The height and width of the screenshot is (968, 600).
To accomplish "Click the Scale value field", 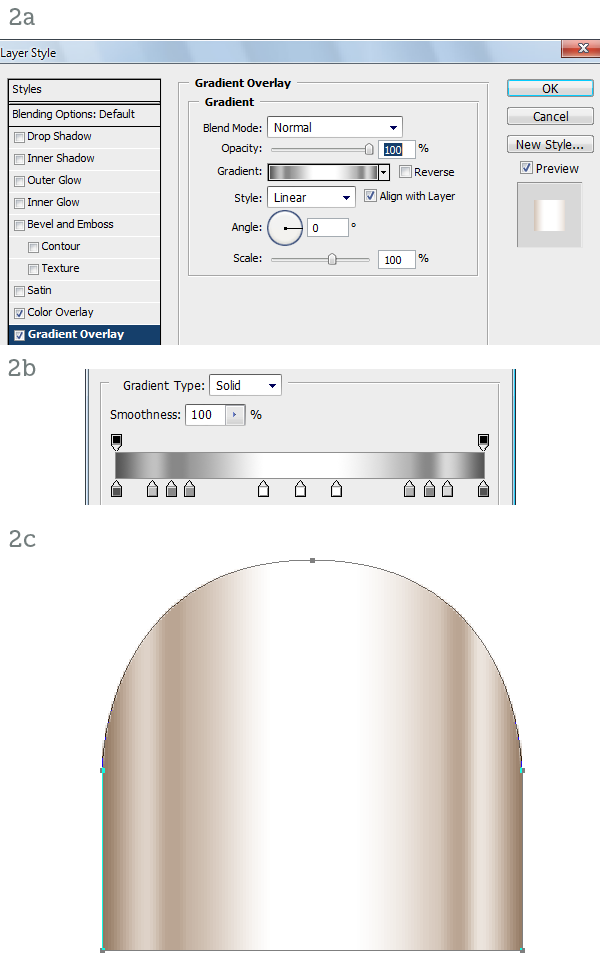I will (396, 260).
